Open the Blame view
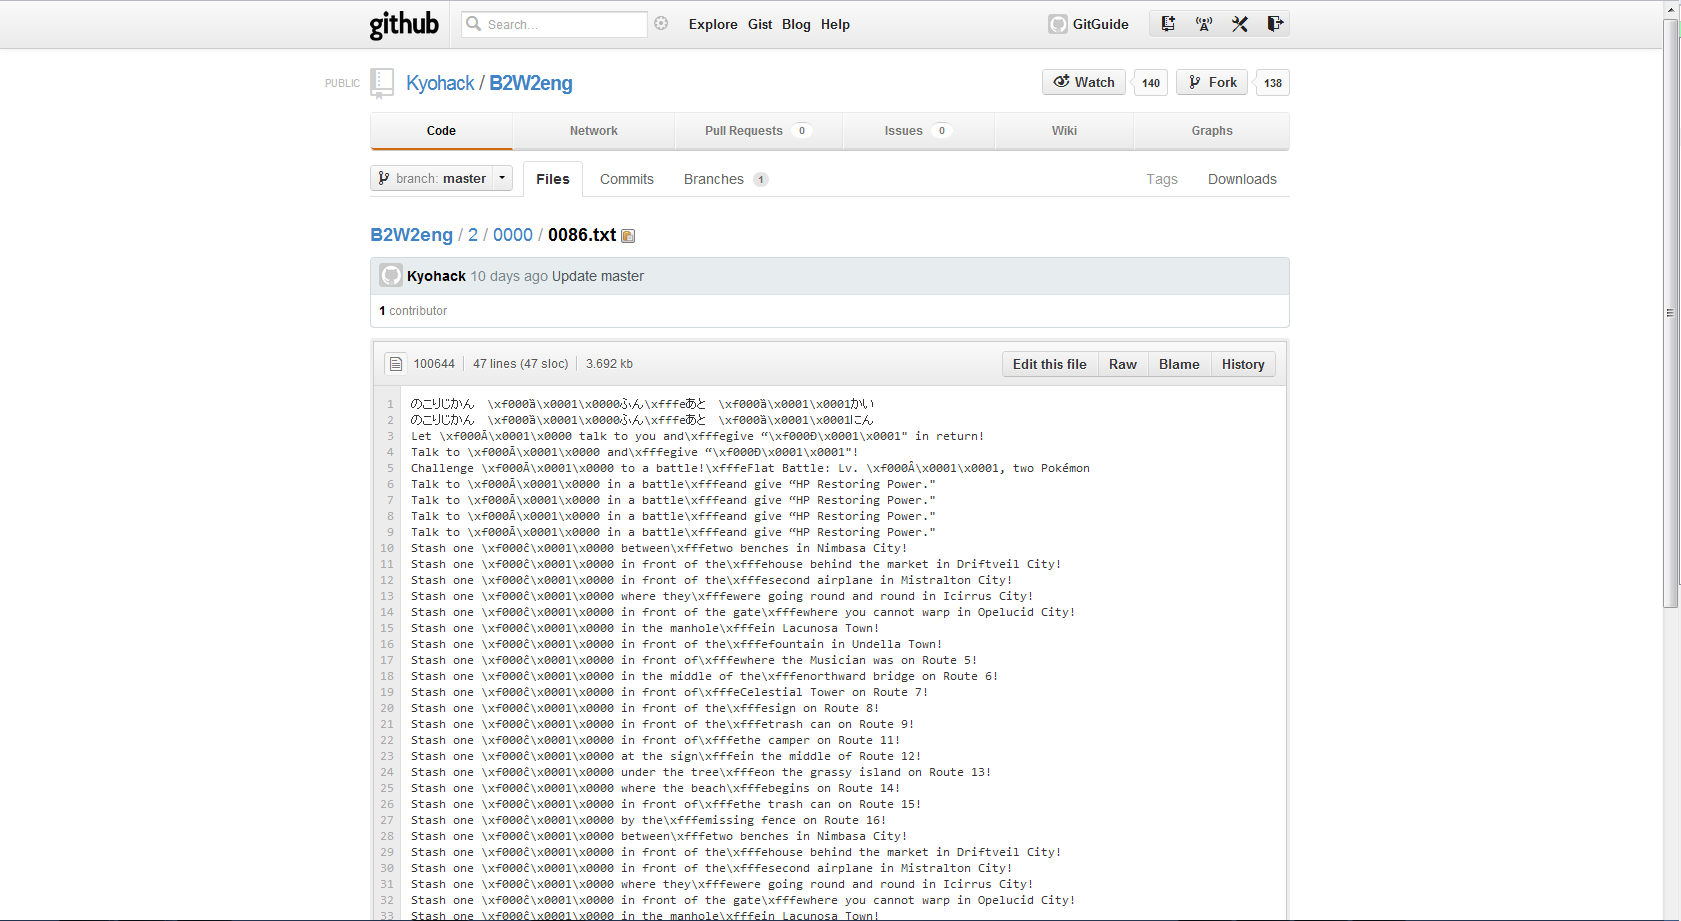 pyautogui.click(x=1179, y=364)
